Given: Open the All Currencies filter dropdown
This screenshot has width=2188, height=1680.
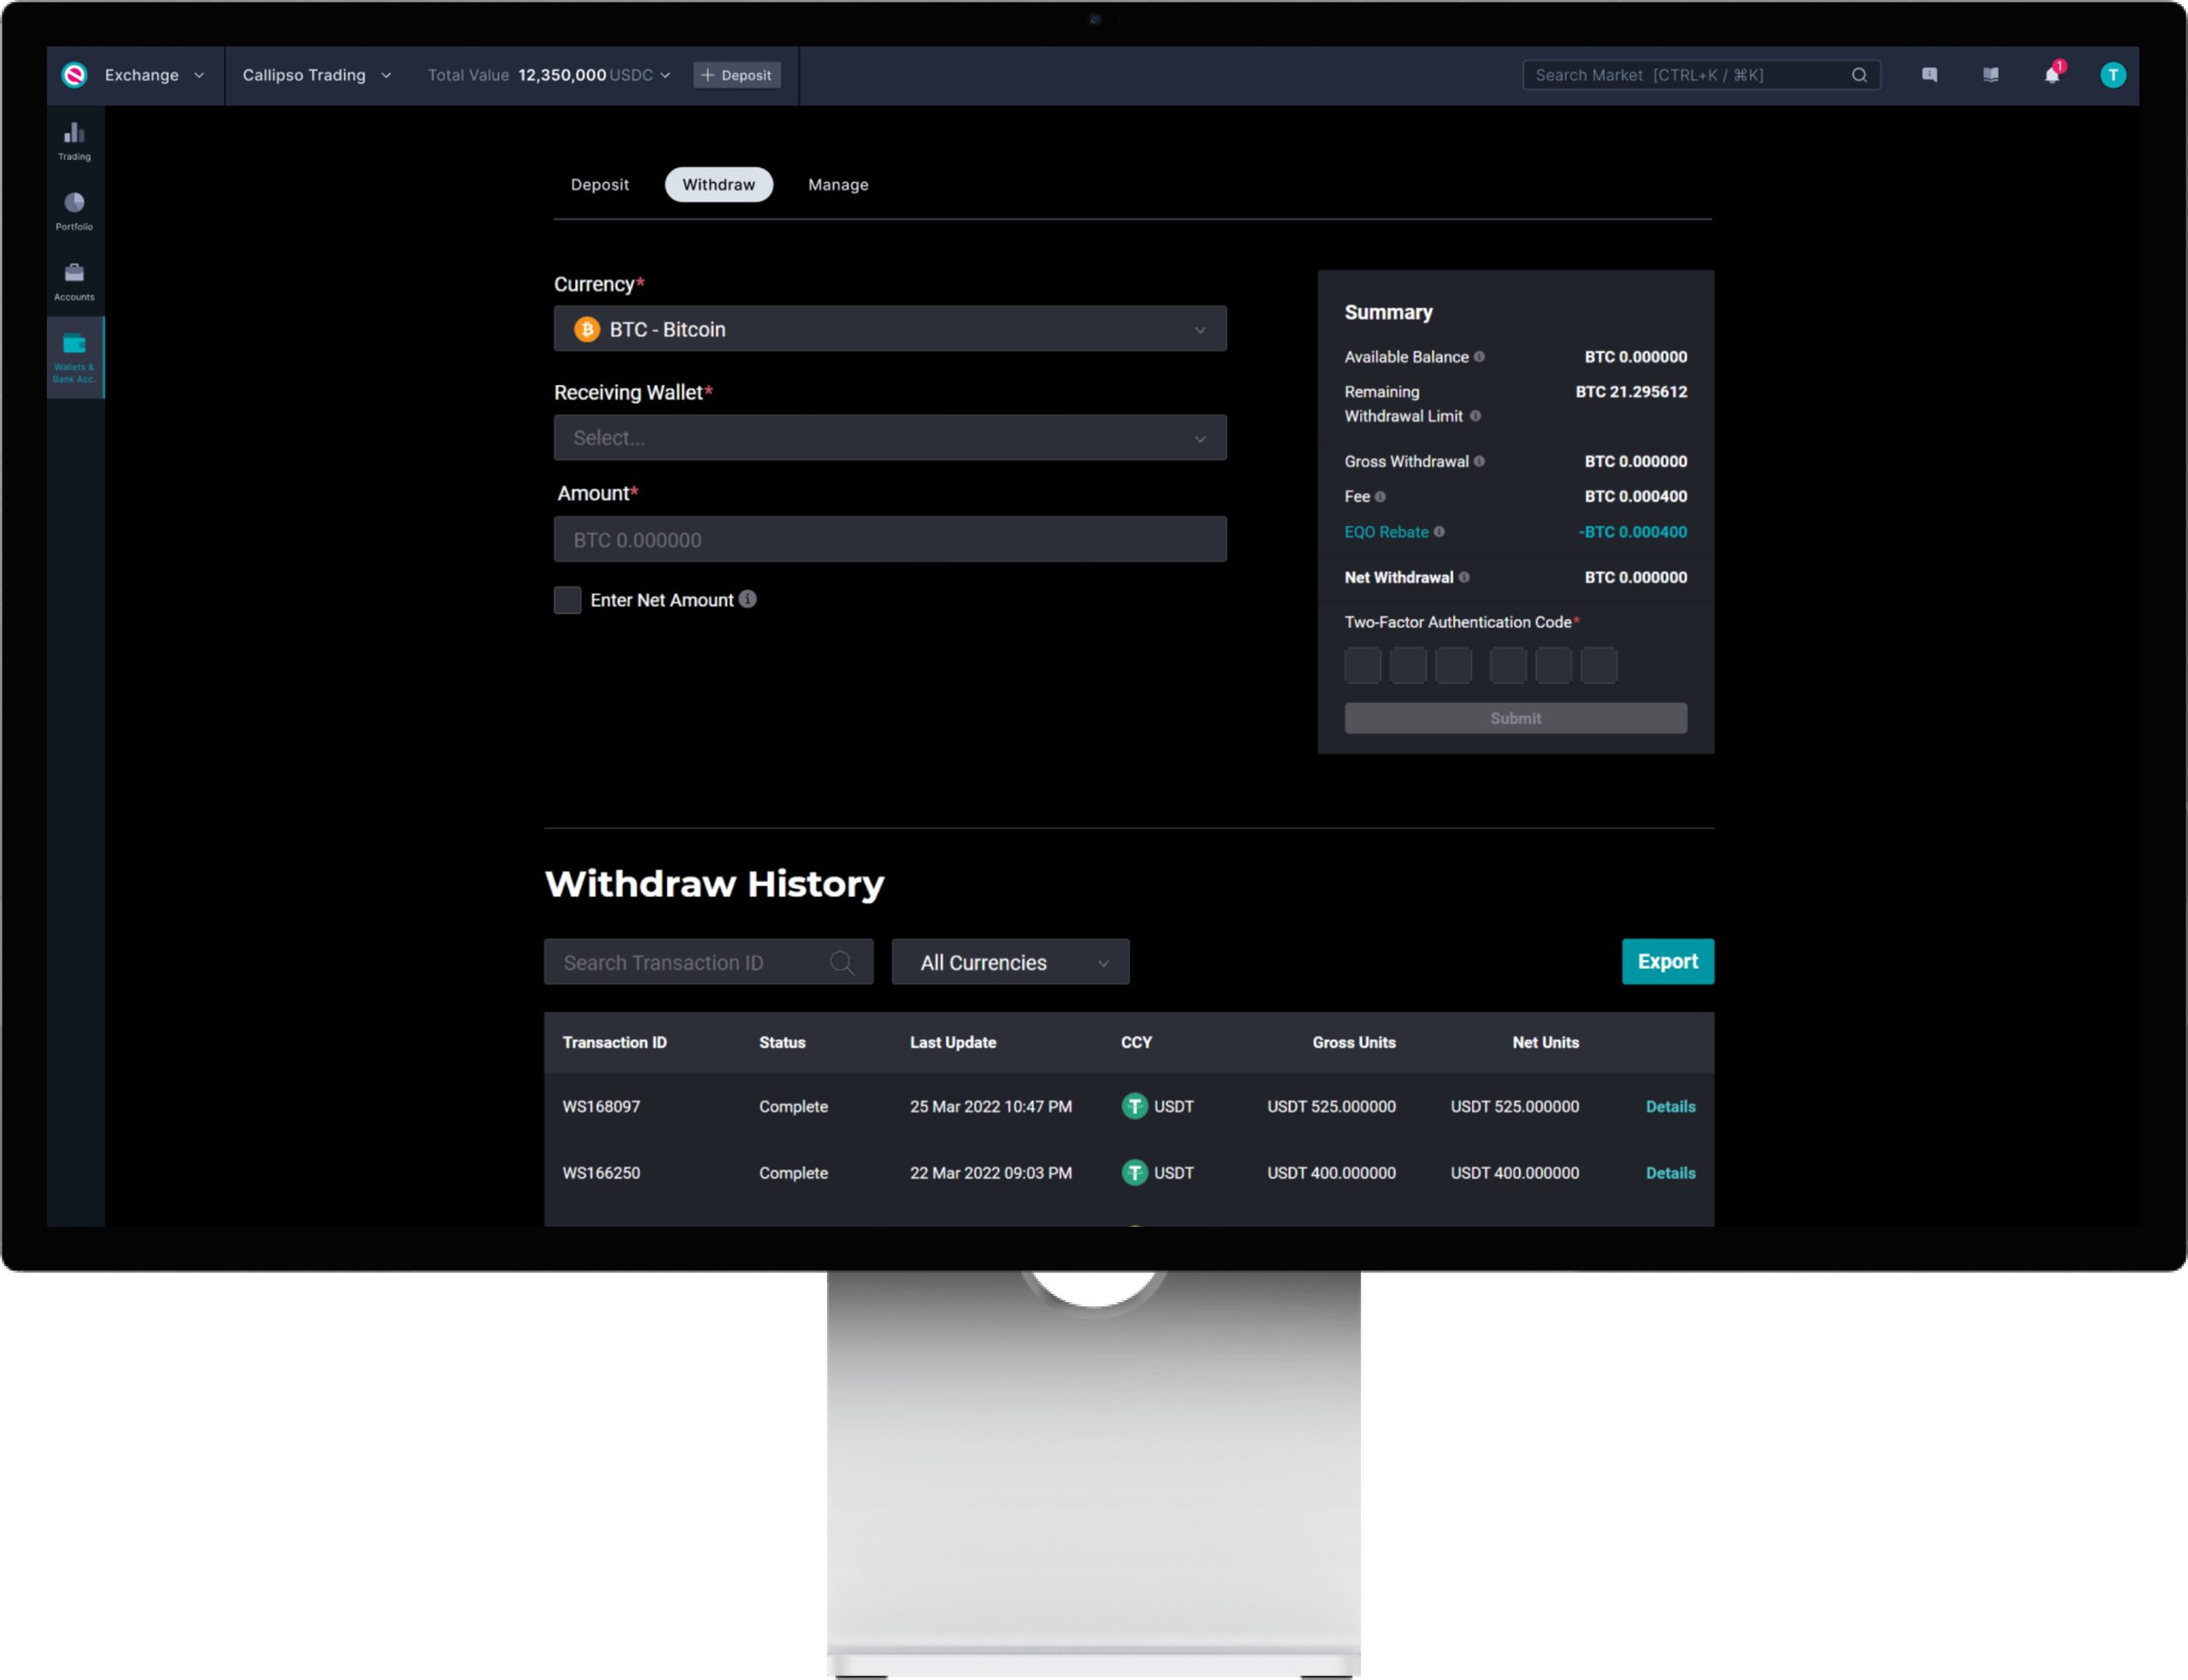Looking at the screenshot, I should 1010,962.
